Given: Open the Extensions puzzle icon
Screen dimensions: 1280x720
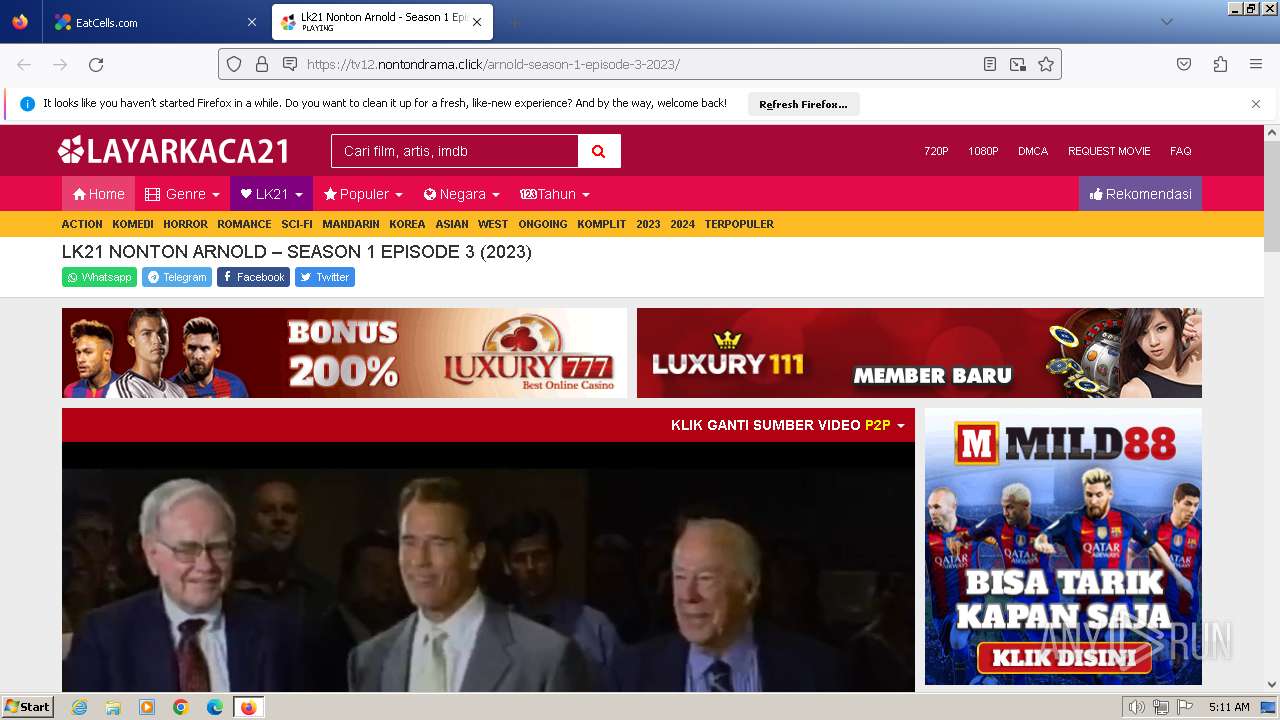Looking at the screenshot, I should point(1220,64).
